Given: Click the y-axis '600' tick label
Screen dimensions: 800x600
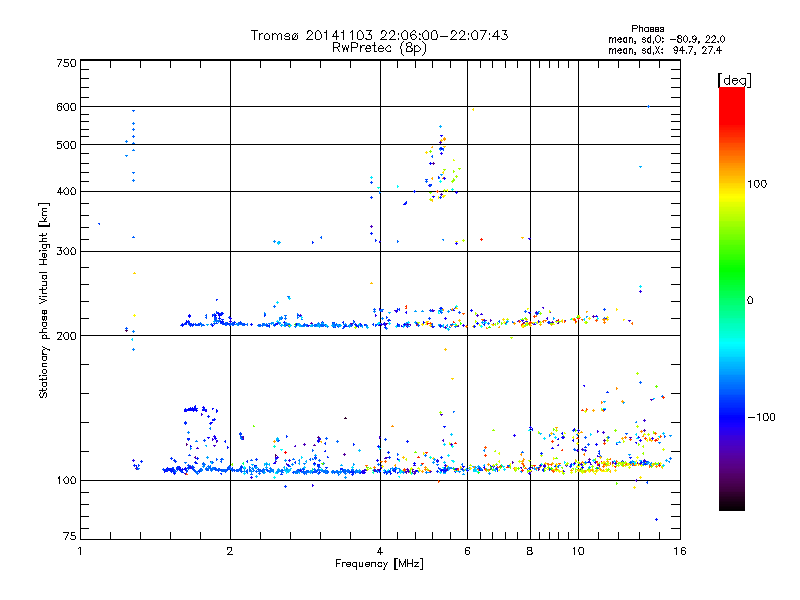Looking at the screenshot, I should [66, 107].
